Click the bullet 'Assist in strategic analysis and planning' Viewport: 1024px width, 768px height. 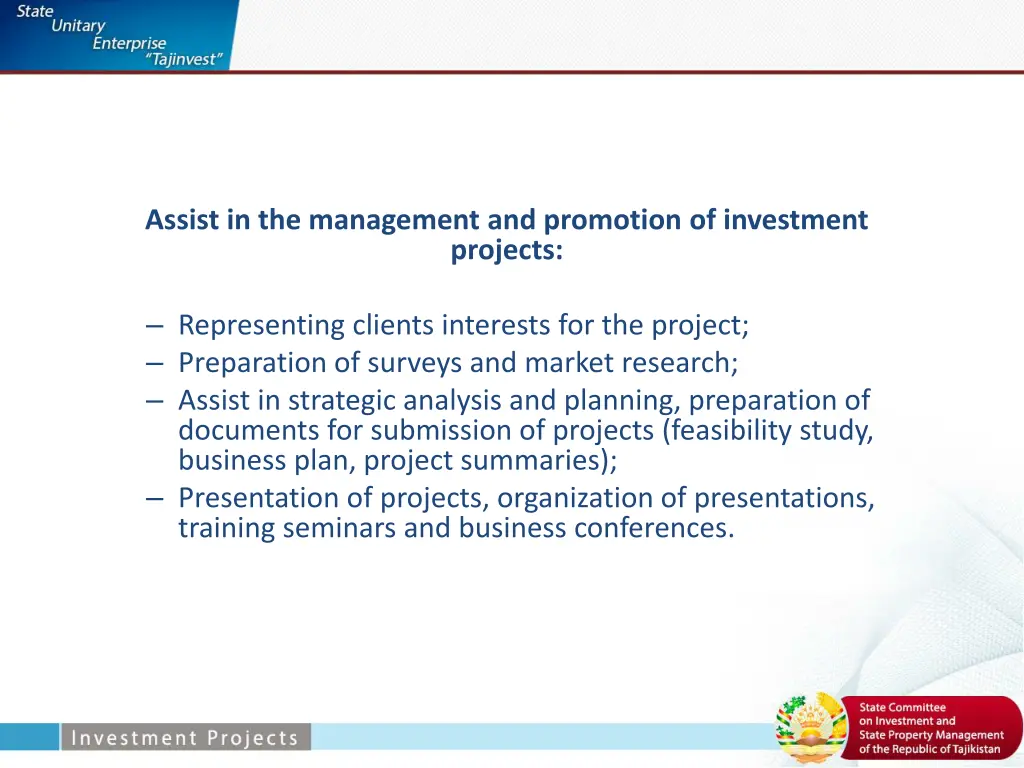526,430
